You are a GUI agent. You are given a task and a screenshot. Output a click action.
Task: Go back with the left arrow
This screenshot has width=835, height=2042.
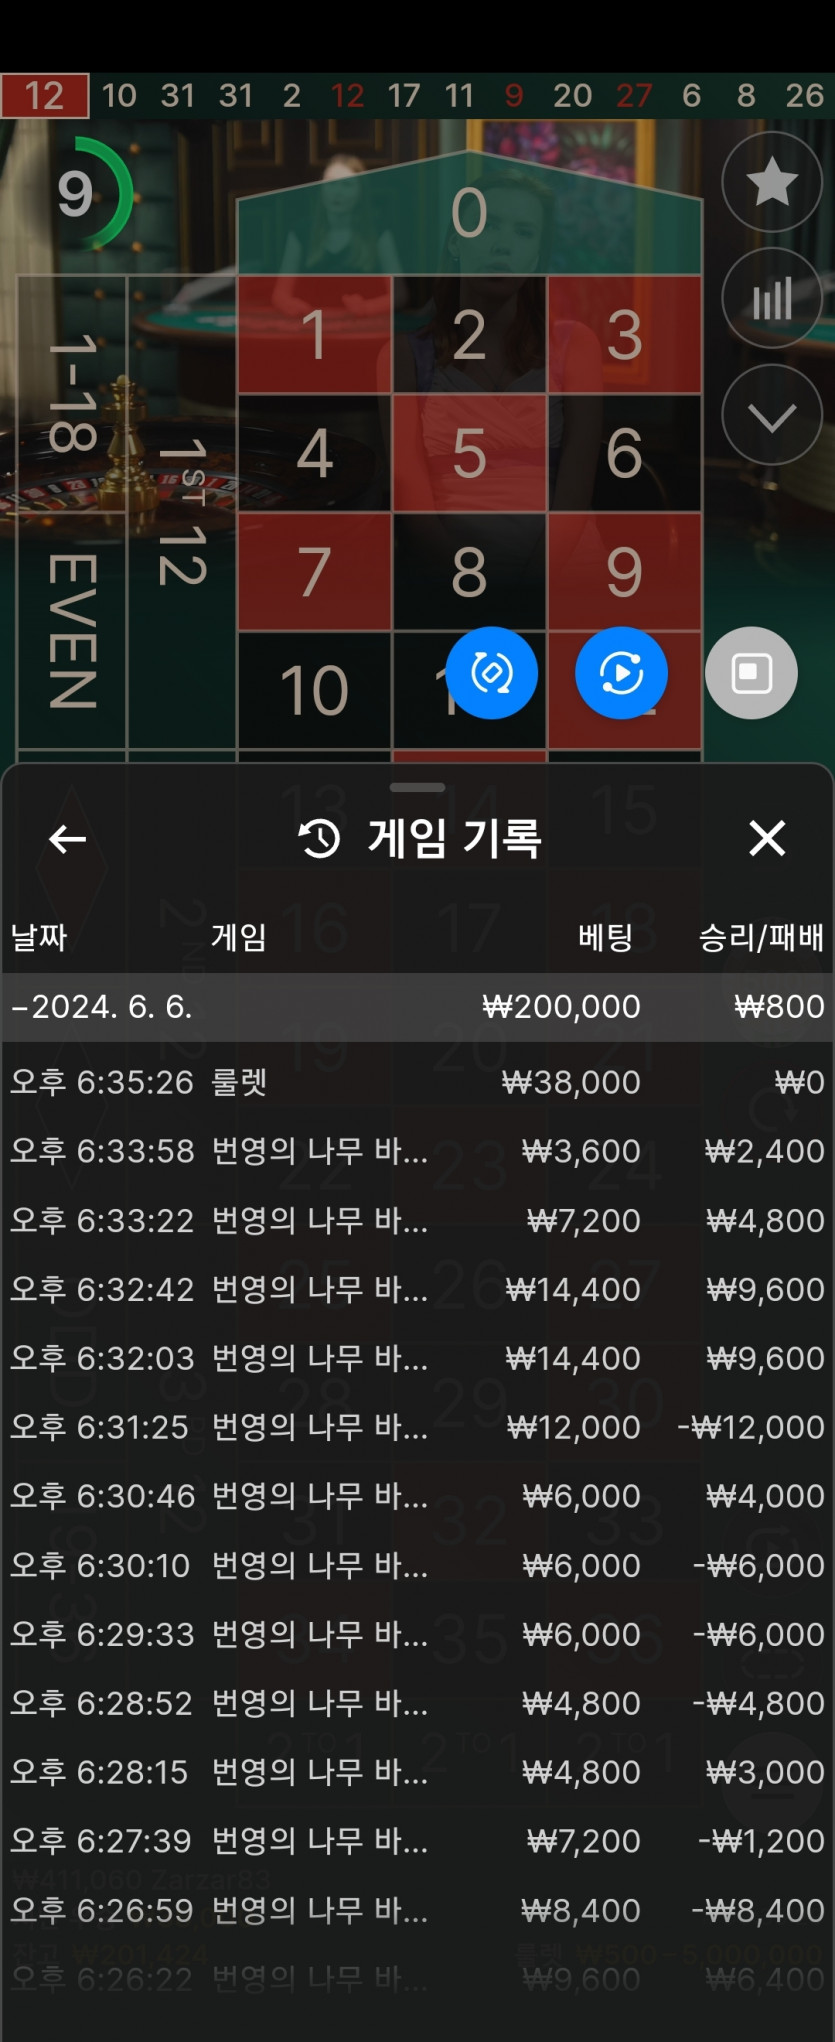pos(67,839)
